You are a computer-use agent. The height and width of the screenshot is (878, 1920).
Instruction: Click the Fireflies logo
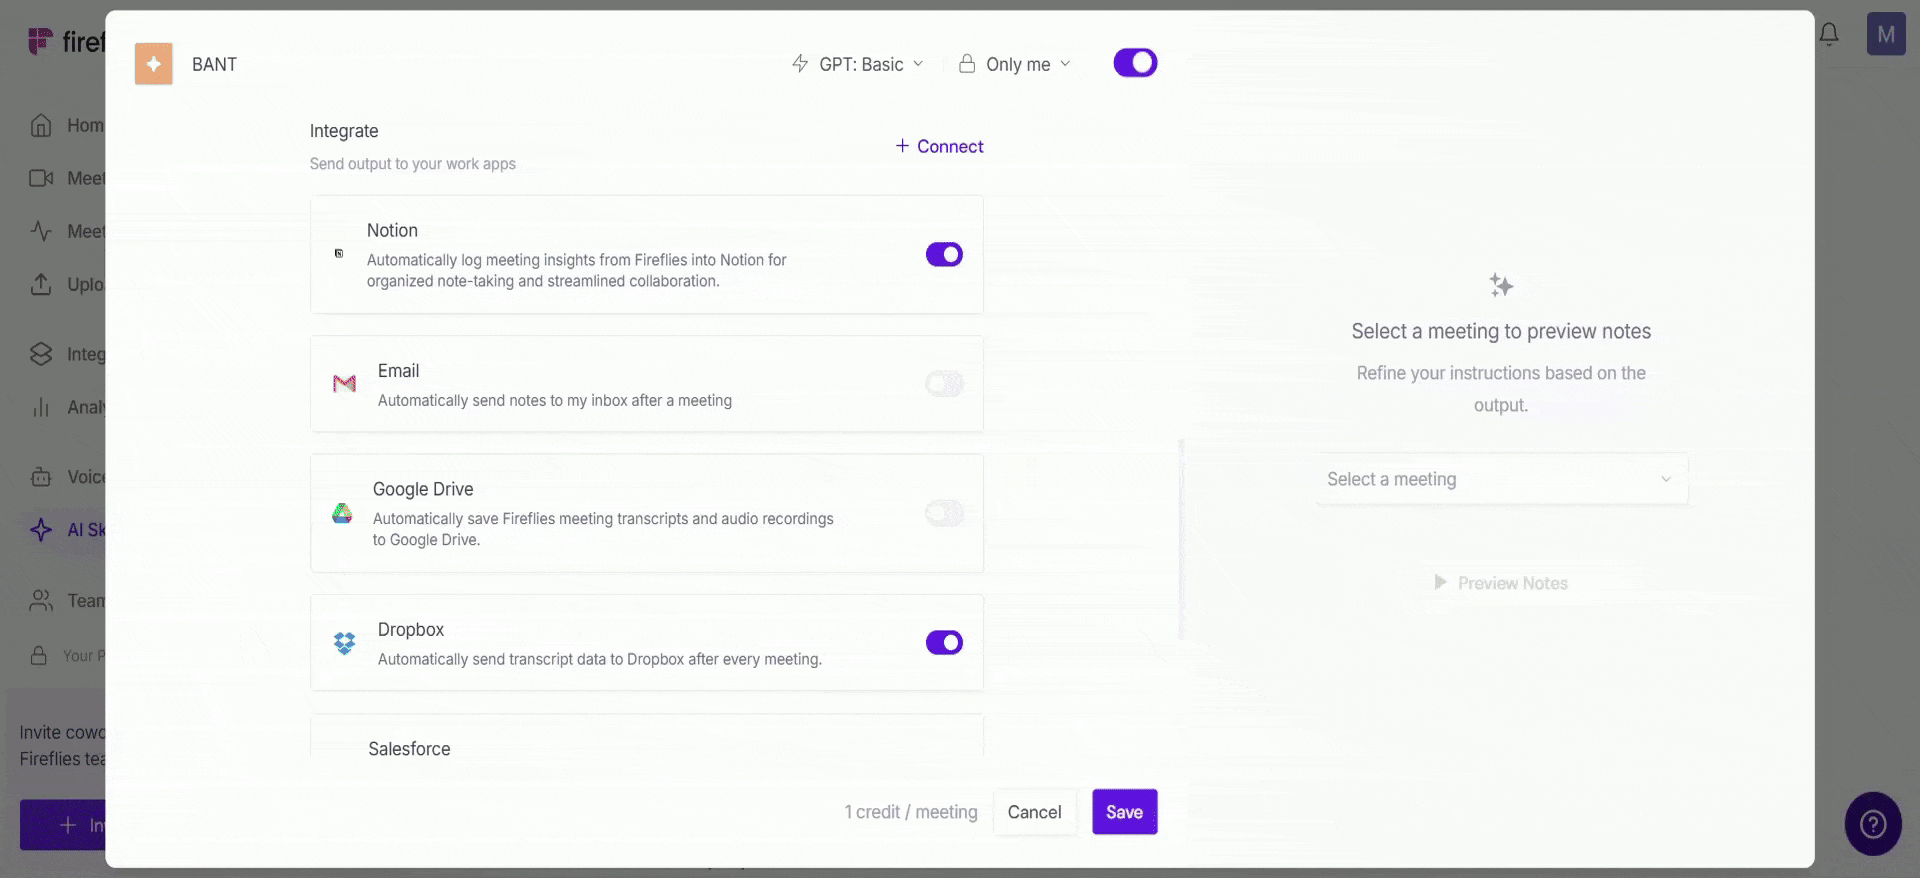click(x=65, y=41)
